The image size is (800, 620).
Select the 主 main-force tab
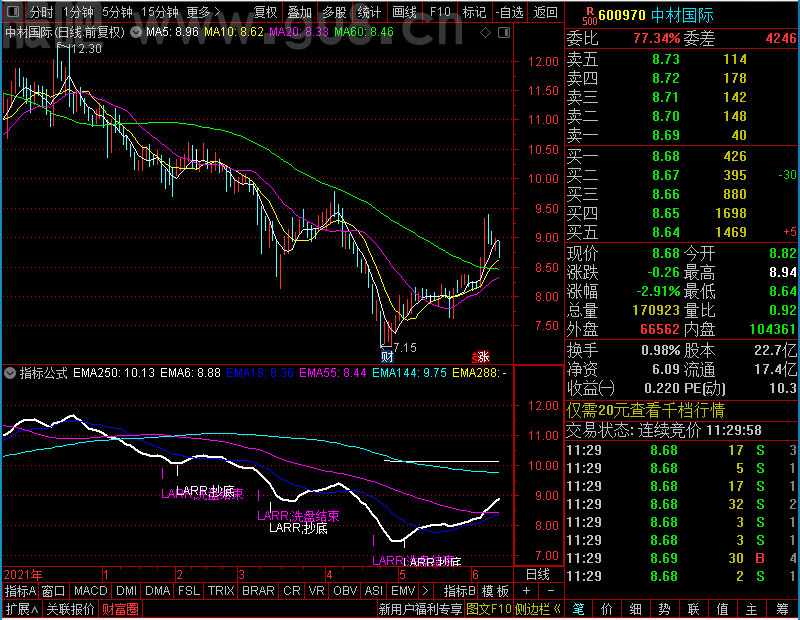coord(752,609)
